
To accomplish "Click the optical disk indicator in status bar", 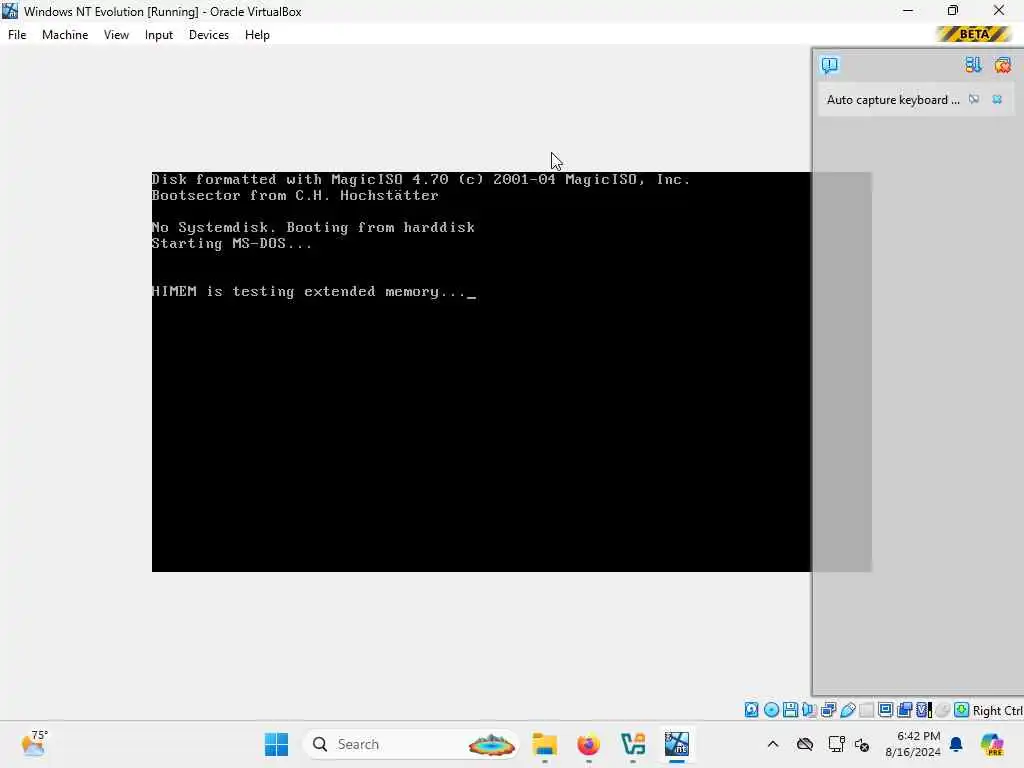I will point(771,710).
